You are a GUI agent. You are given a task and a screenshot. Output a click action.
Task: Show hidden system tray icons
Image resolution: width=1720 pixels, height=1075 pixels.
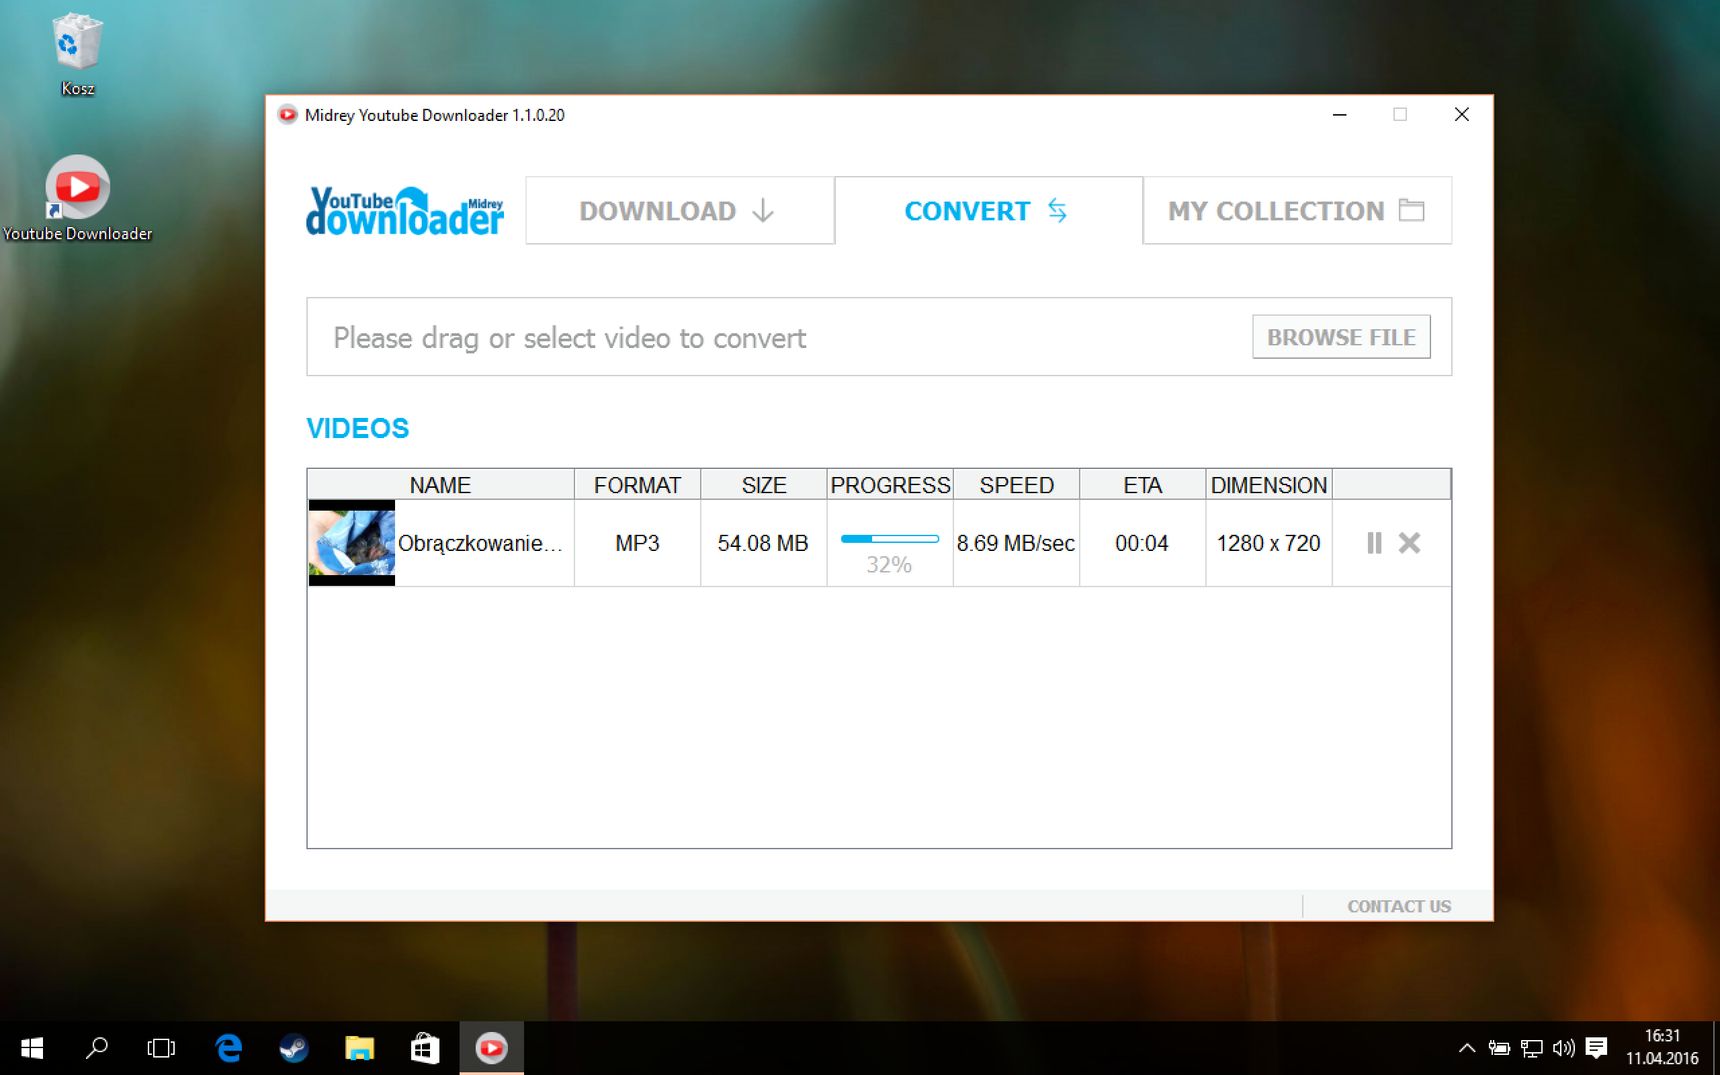click(x=1467, y=1048)
